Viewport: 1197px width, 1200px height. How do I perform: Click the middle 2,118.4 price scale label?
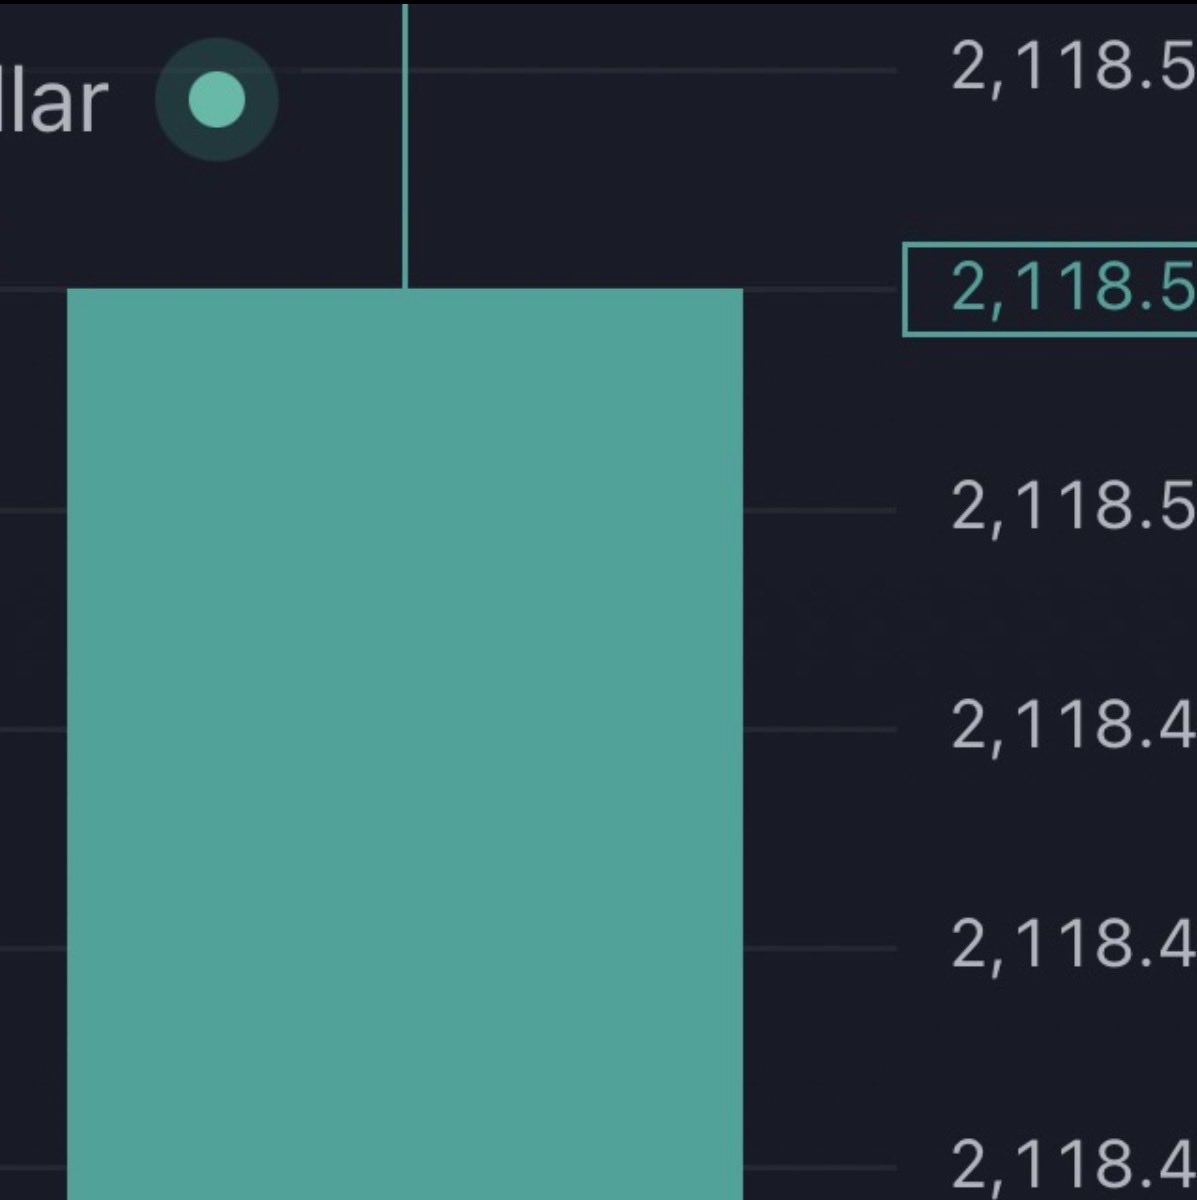(x=1072, y=946)
